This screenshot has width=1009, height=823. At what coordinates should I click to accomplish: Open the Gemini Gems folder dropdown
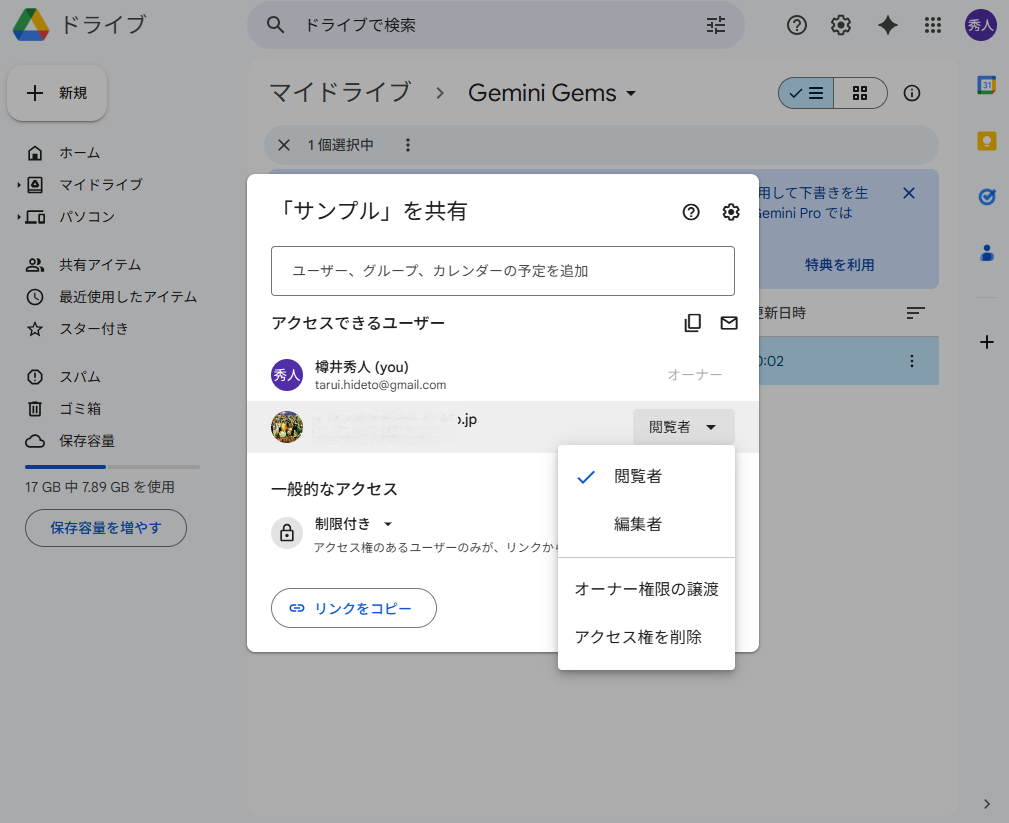click(630, 92)
